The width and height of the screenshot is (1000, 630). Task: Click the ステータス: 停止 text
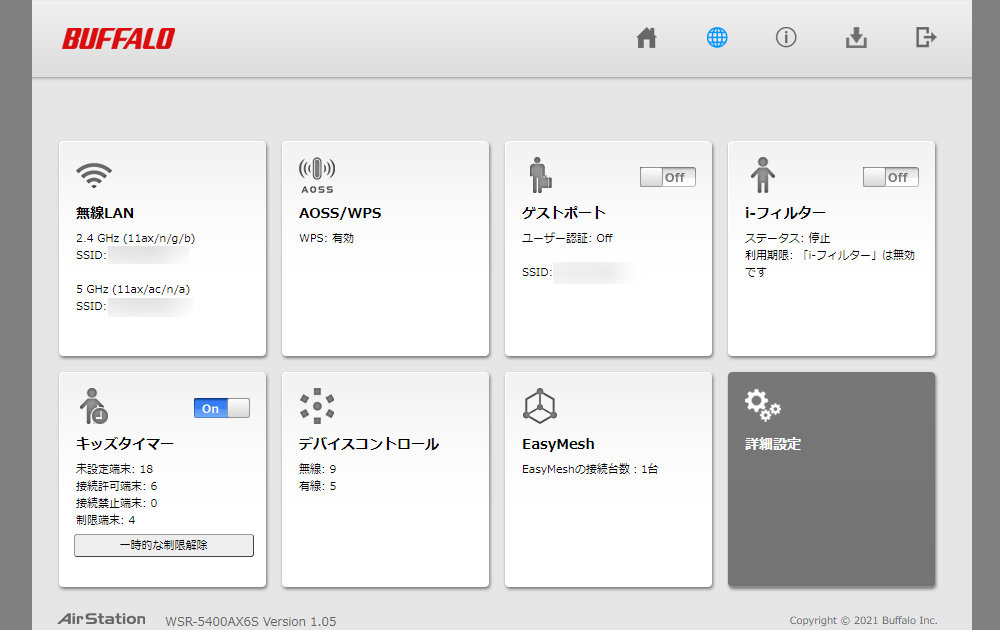[788, 238]
